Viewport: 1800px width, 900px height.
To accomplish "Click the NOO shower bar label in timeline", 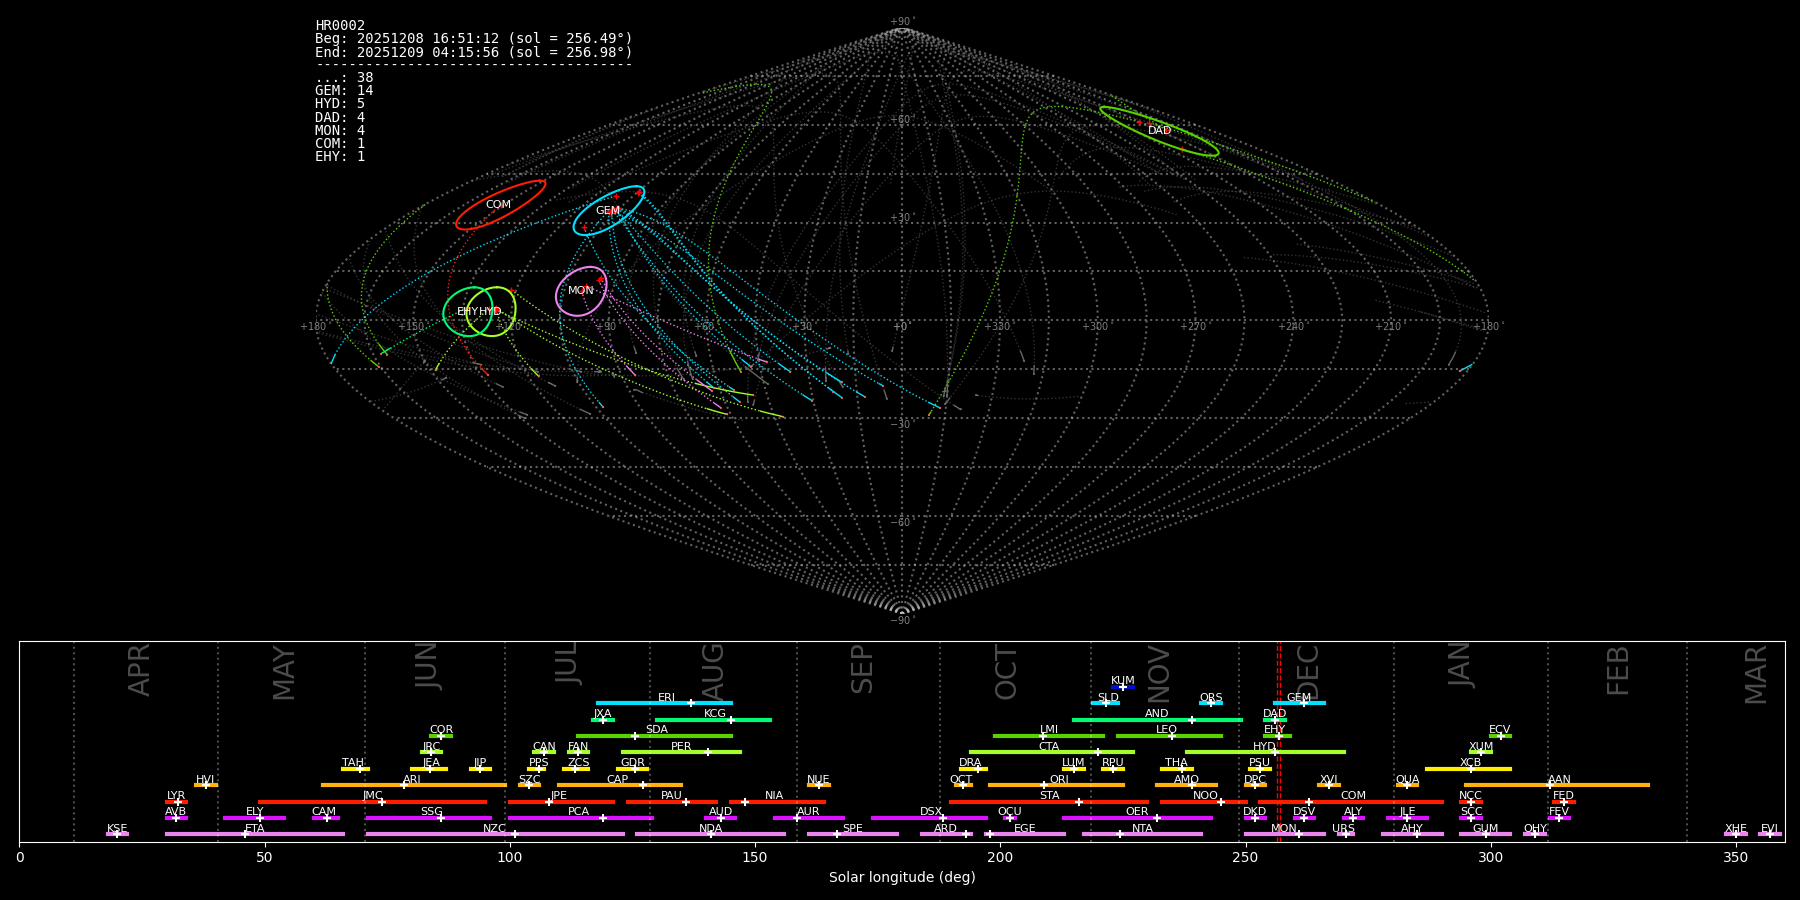I will click(x=1206, y=796).
